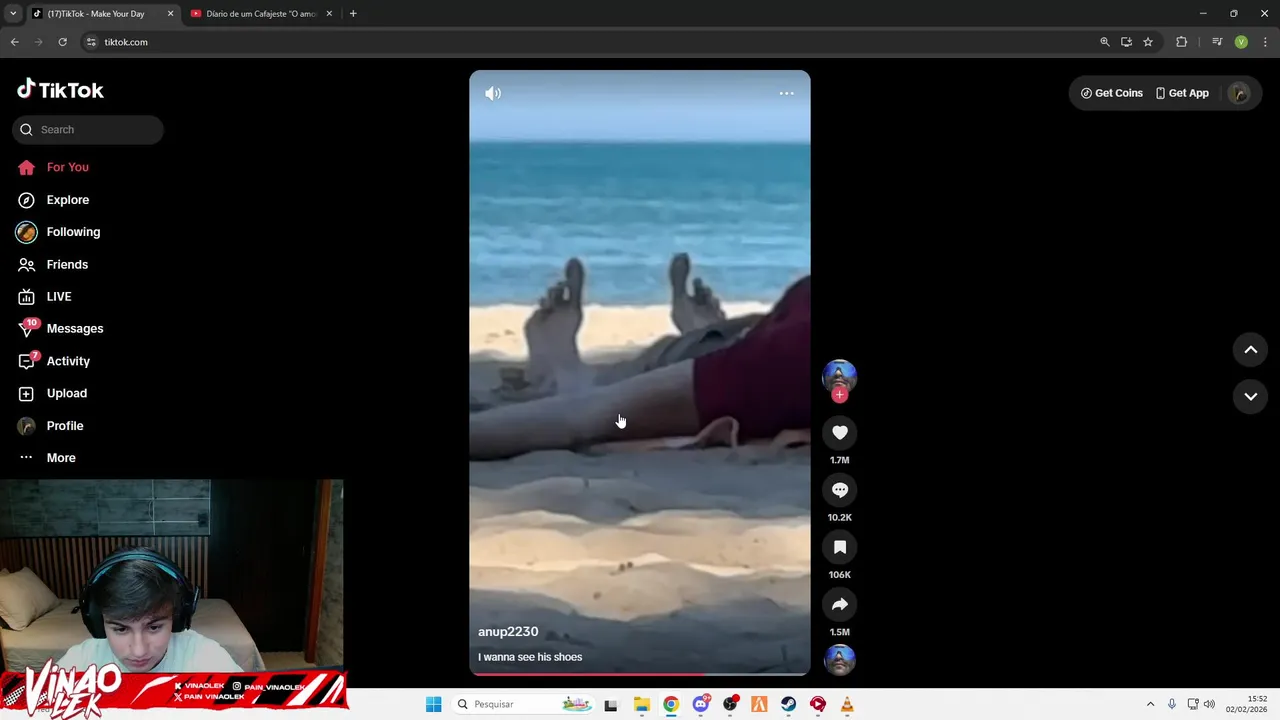Open the Windows Start menu
Image resolution: width=1280 pixels, height=720 pixels.
tap(433, 704)
